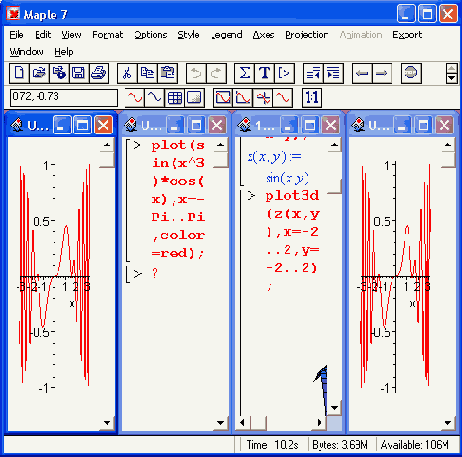Open the Style menu

click(x=188, y=35)
